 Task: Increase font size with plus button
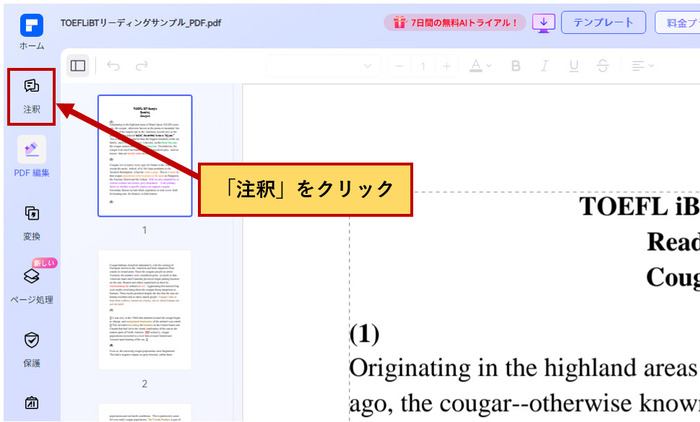point(446,66)
